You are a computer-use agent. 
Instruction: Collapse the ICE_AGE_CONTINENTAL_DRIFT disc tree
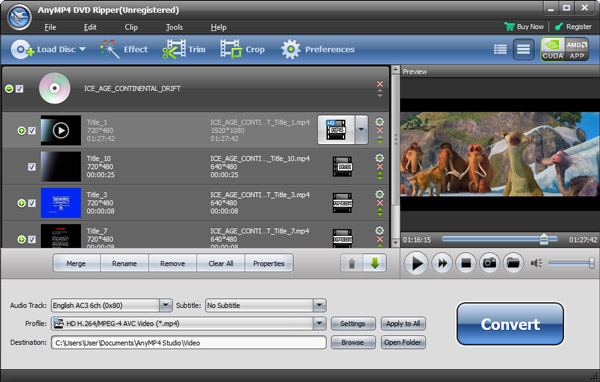coord(9,89)
